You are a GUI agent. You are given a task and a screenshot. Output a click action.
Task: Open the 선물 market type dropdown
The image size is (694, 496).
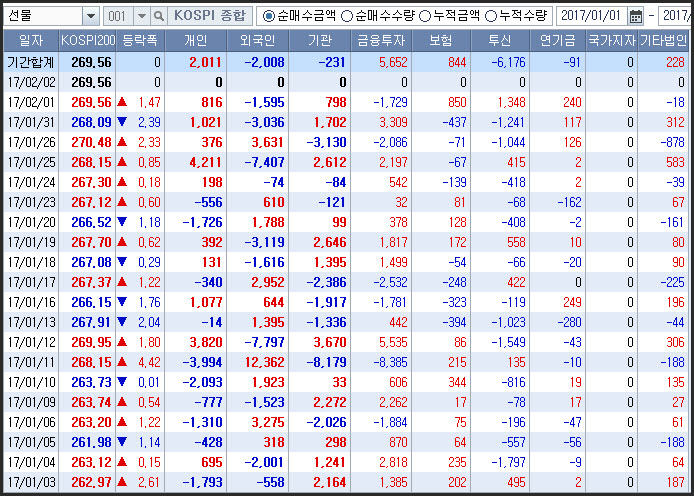[91, 16]
